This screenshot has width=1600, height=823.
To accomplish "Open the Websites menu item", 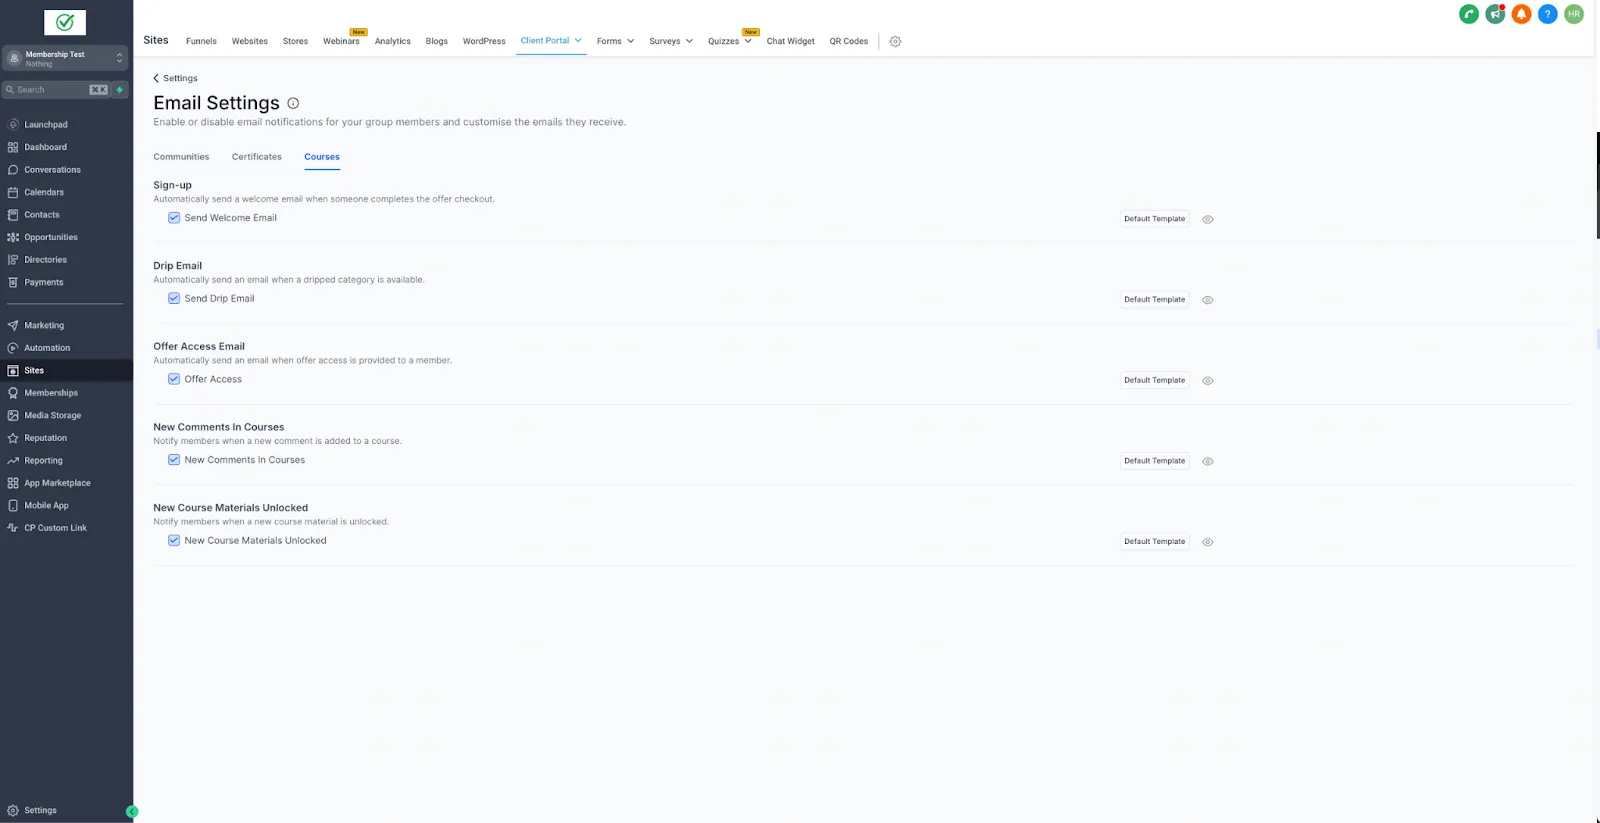I will pyautogui.click(x=250, y=41).
